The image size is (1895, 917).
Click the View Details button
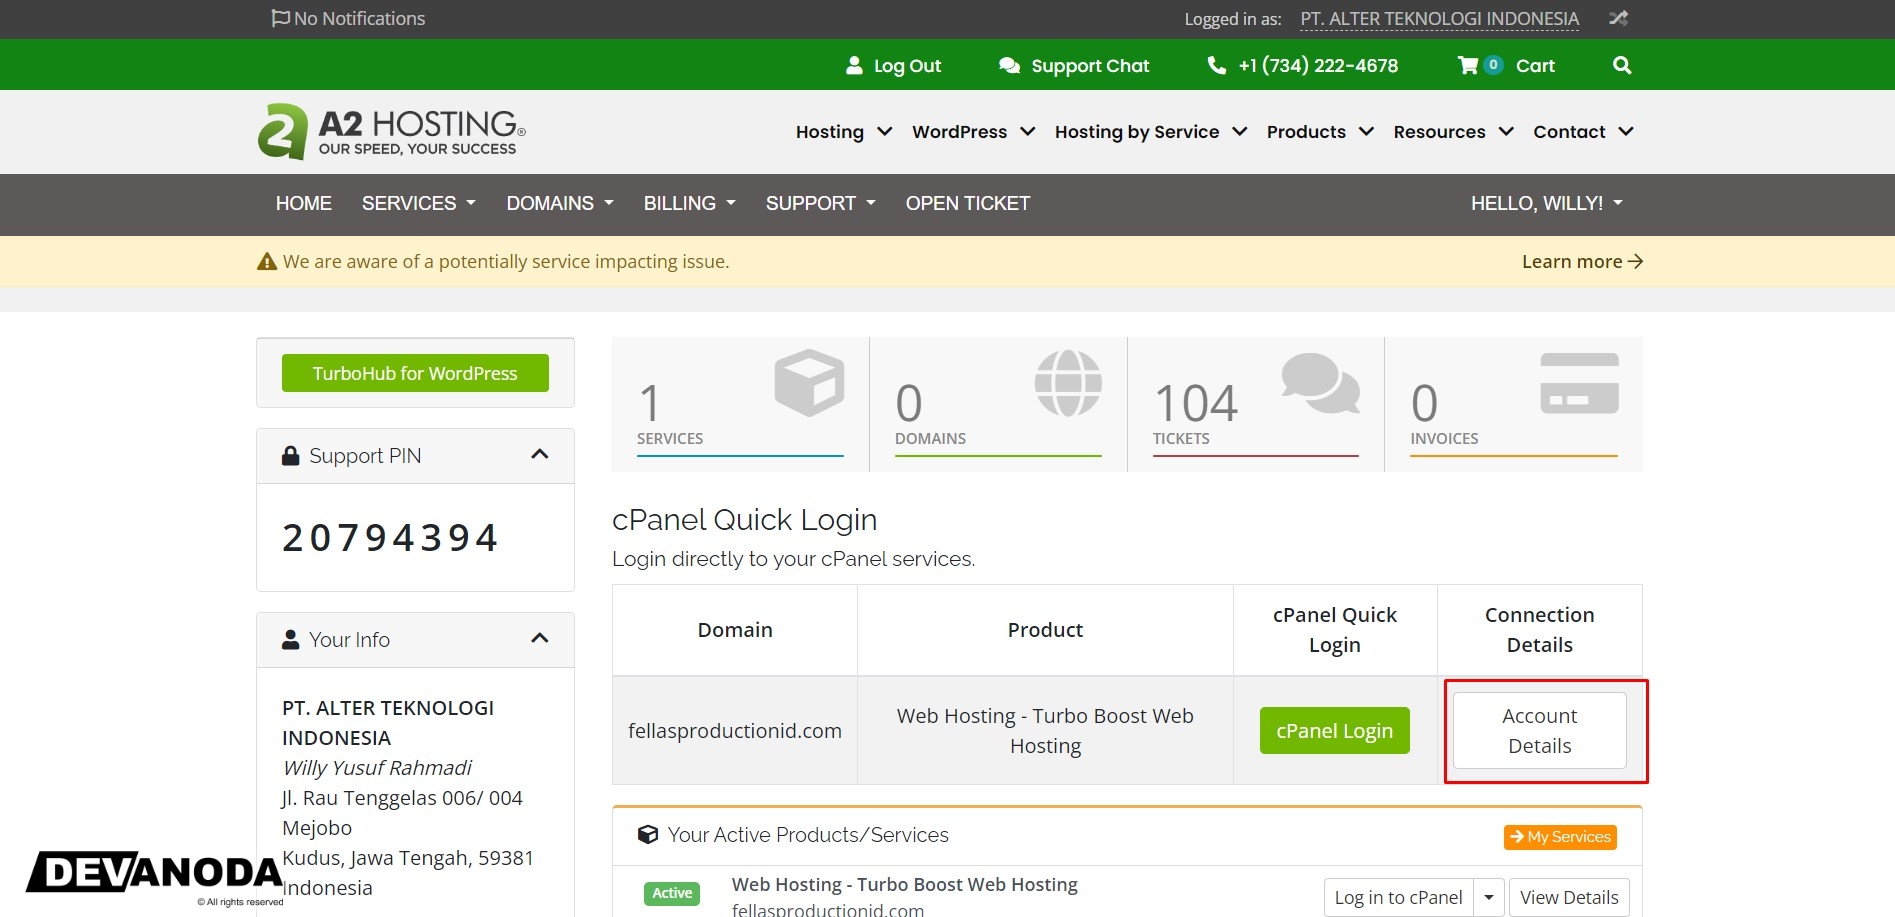click(x=1569, y=898)
